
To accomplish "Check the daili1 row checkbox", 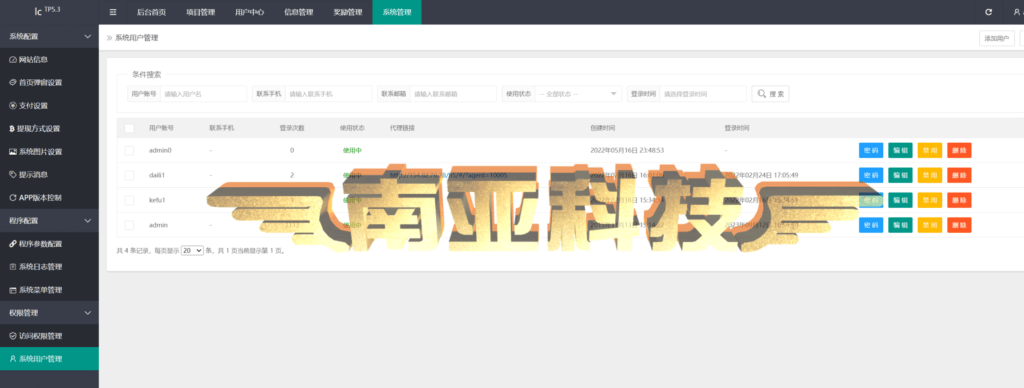I will click(129, 175).
